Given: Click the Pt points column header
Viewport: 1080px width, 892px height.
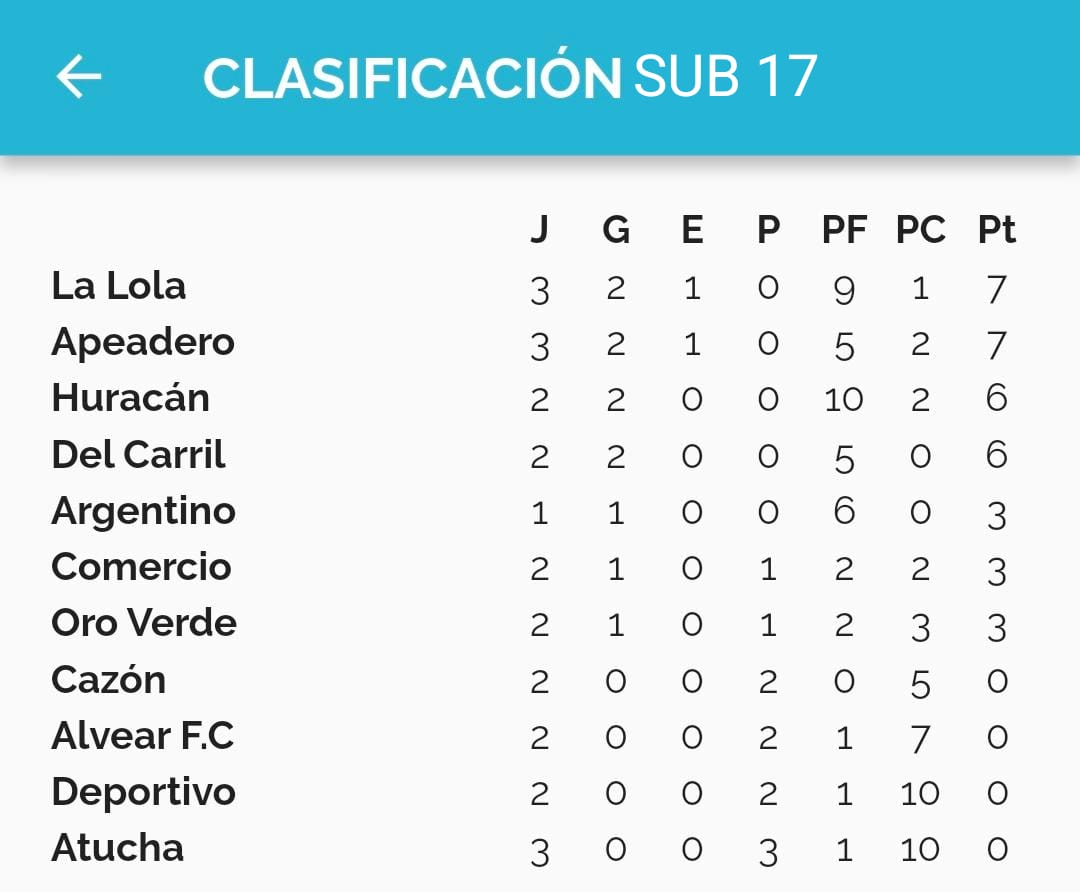Looking at the screenshot, I should pos(997,229).
